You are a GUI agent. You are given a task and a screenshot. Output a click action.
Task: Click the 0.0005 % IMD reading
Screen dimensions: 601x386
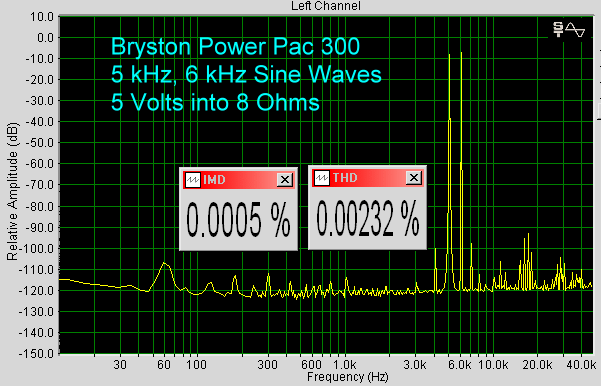[238, 220]
